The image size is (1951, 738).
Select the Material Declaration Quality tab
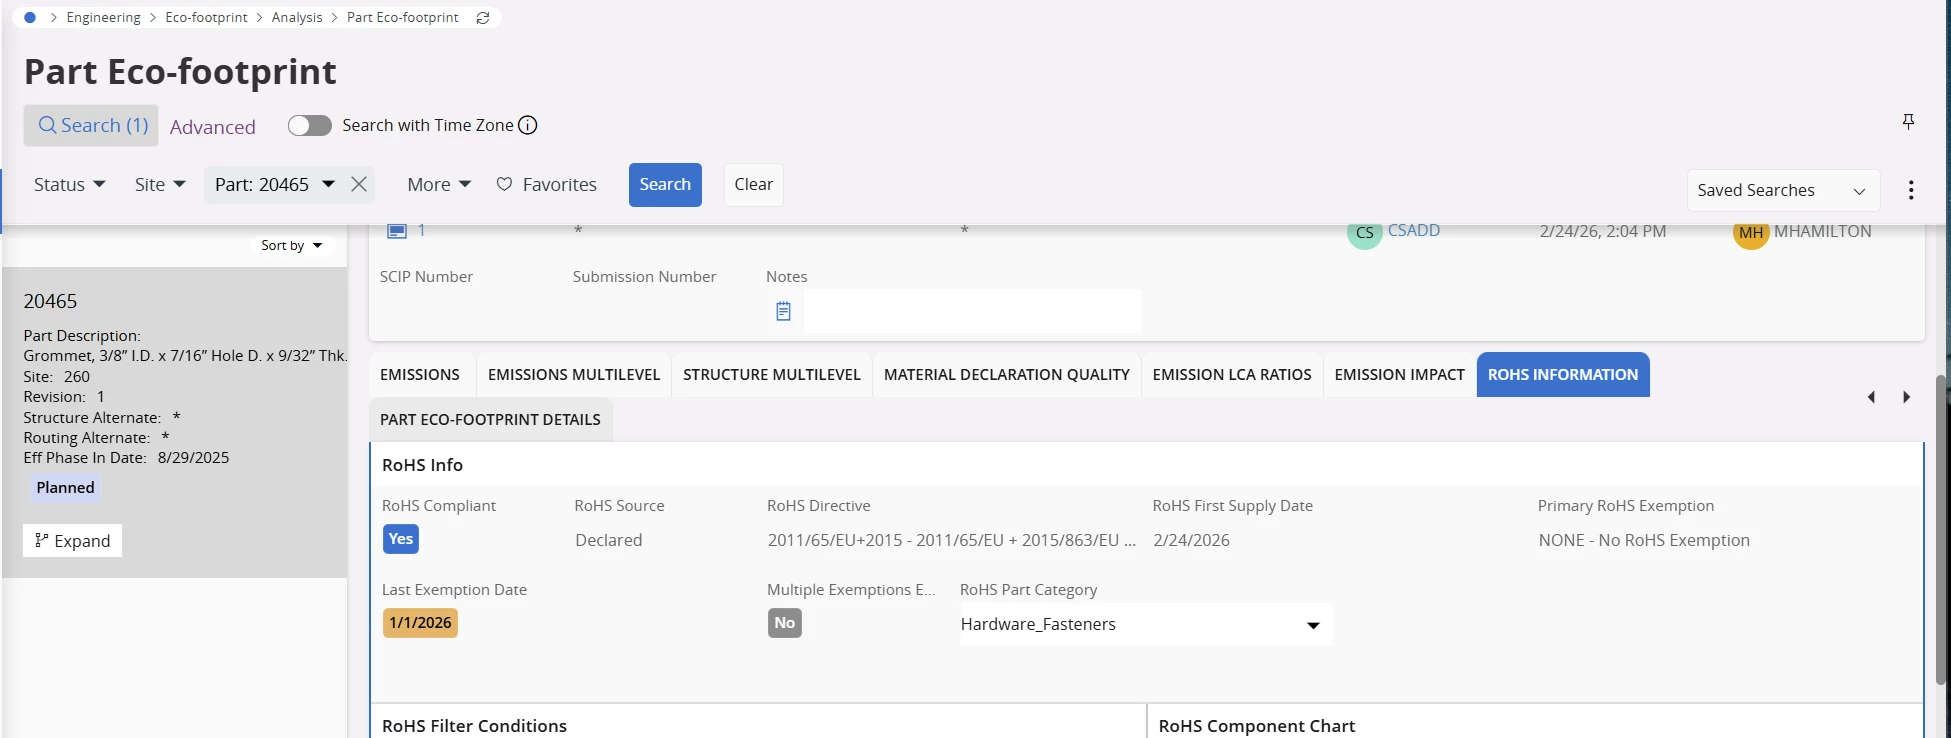tap(1007, 375)
